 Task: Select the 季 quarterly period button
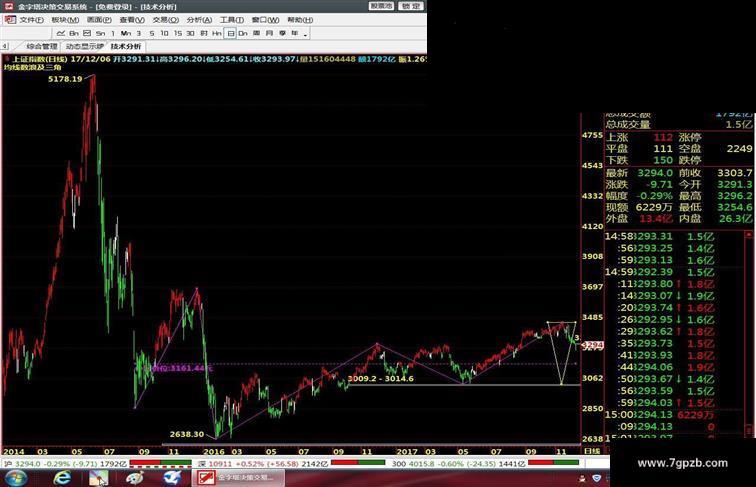pos(283,33)
